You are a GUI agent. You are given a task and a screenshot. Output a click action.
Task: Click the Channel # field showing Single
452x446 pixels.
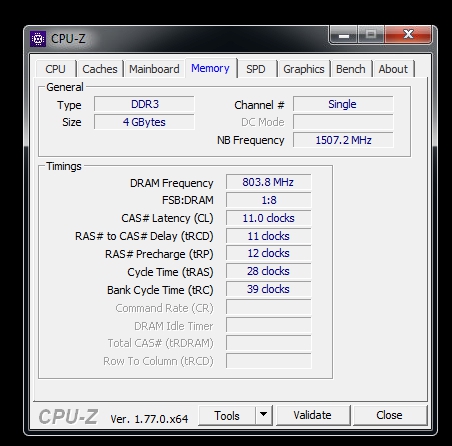343,104
